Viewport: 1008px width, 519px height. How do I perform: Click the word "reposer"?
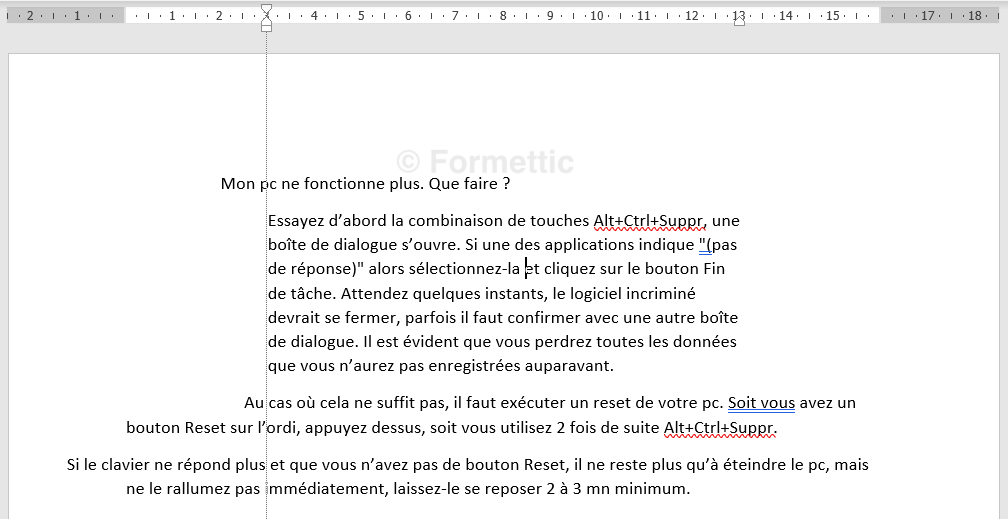[x=515, y=489]
